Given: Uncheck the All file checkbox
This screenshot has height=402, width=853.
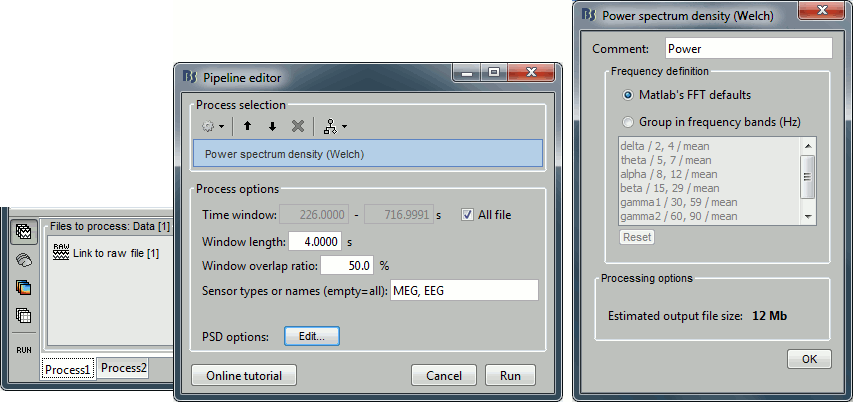Looking at the screenshot, I should pyautogui.click(x=467, y=215).
